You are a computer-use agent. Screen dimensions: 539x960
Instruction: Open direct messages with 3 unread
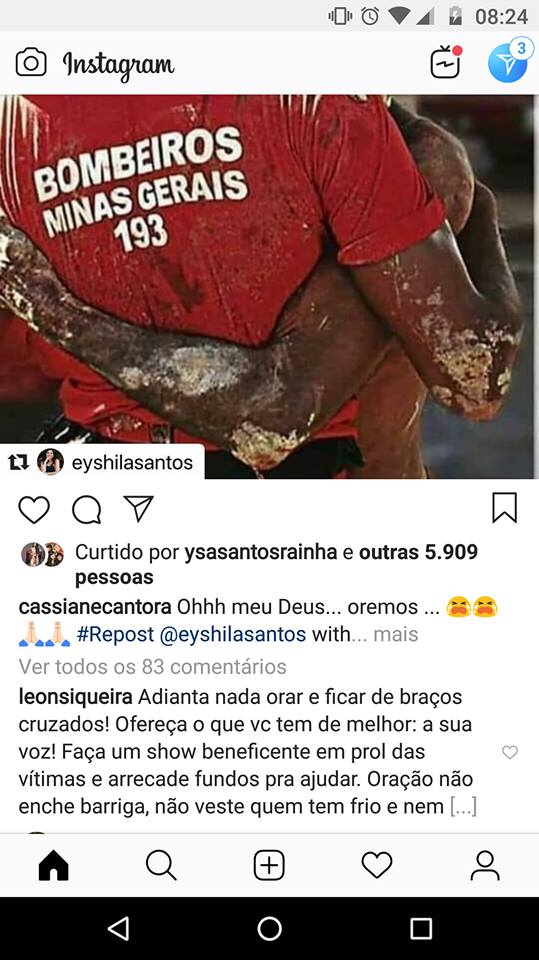click(x=508, y=61)
